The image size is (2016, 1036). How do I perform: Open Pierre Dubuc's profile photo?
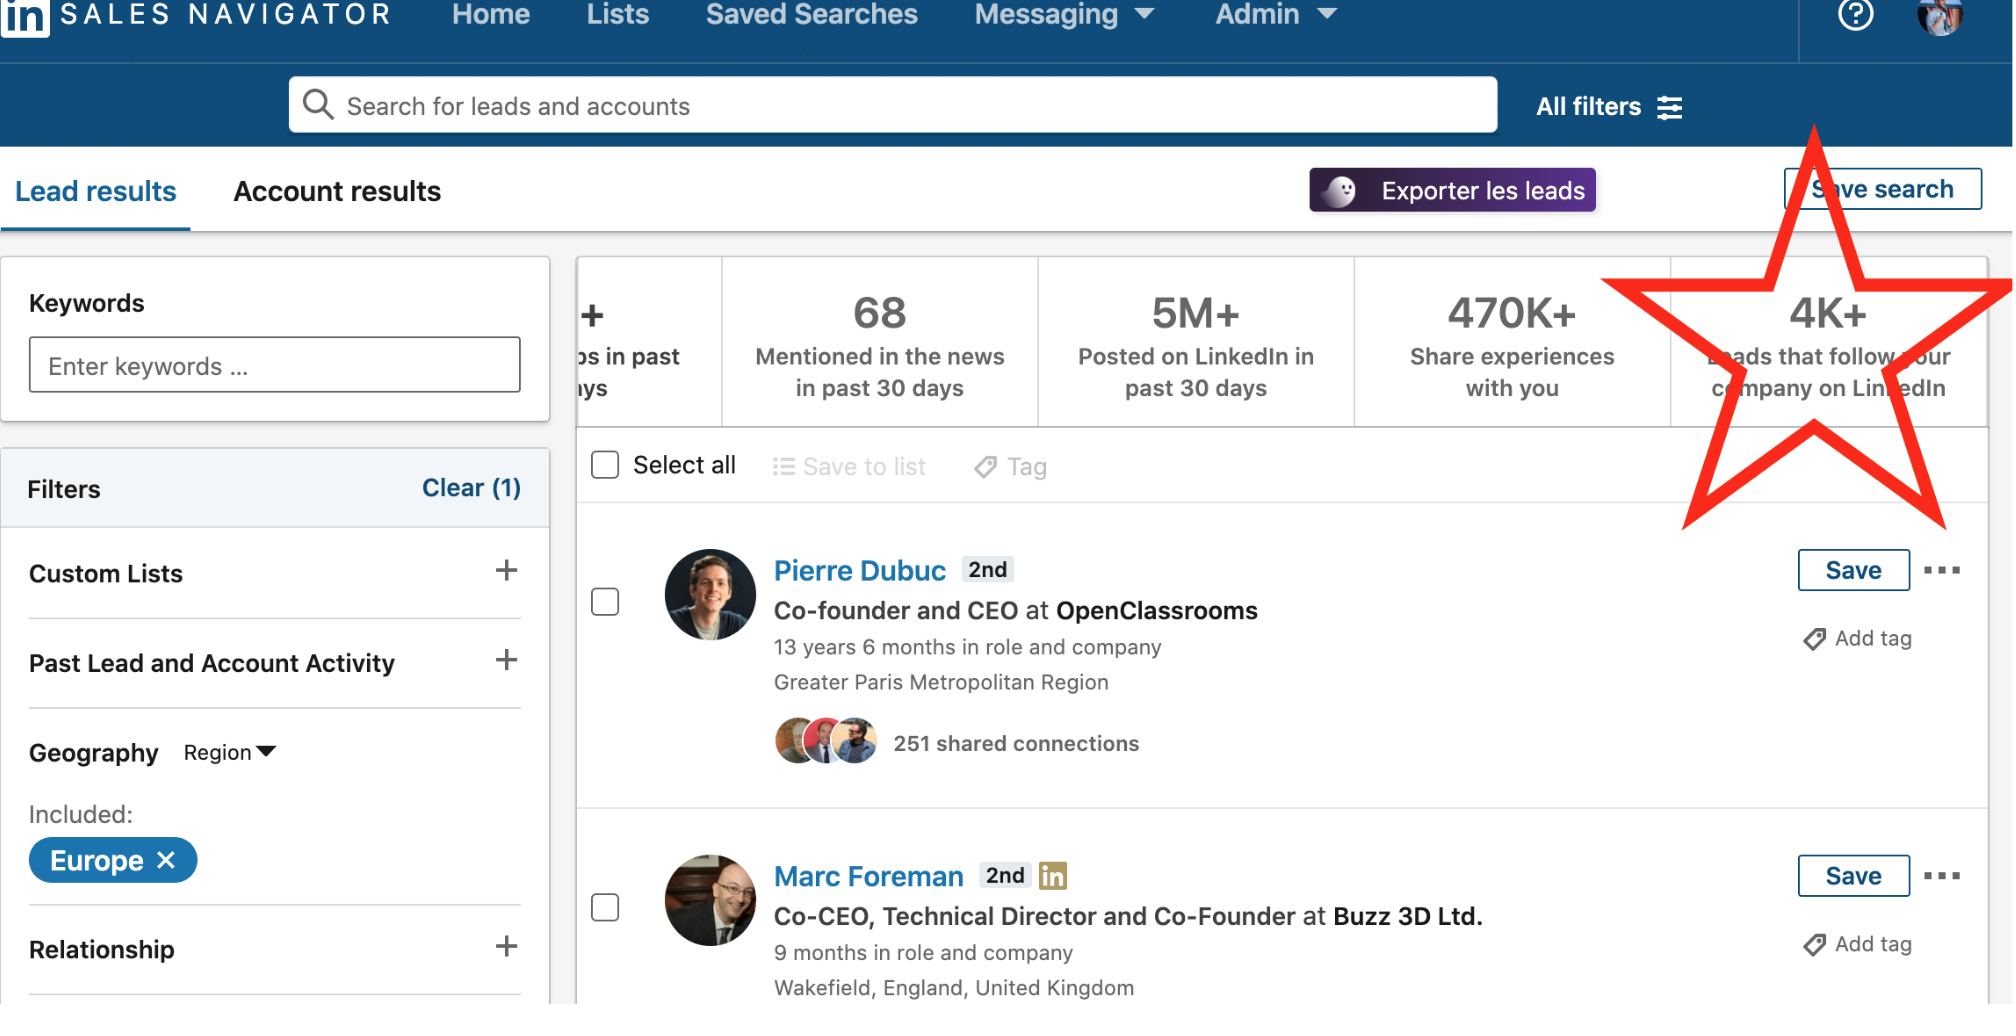pos(710,594)
